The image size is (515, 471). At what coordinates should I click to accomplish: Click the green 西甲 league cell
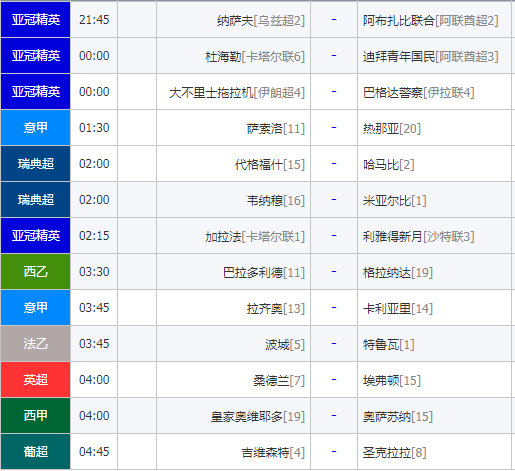point(36,416)
